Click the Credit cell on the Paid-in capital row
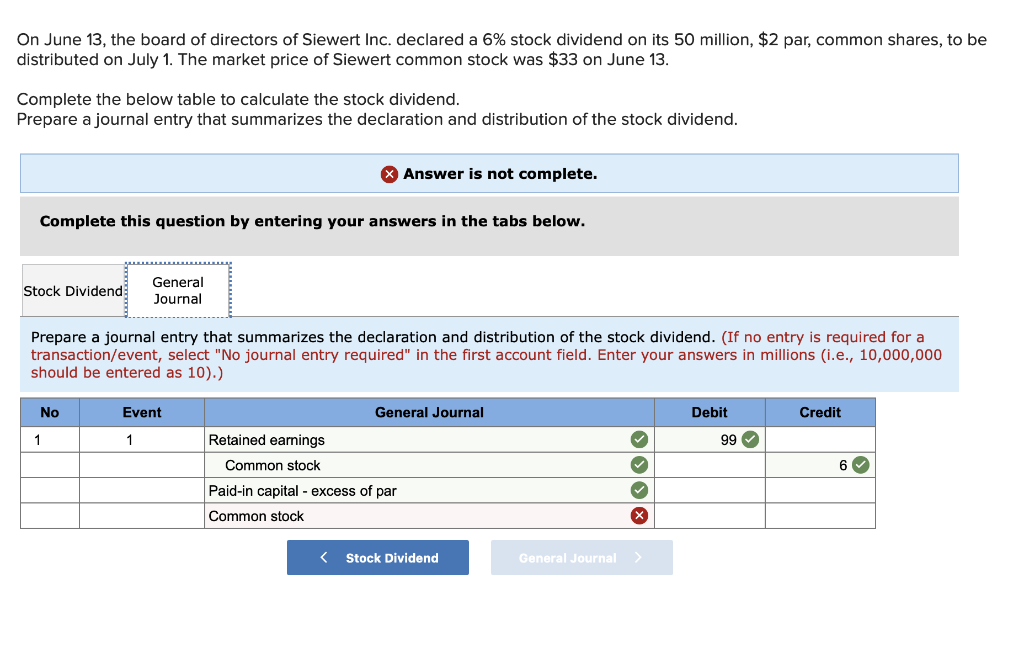 (x=819, y=490)
